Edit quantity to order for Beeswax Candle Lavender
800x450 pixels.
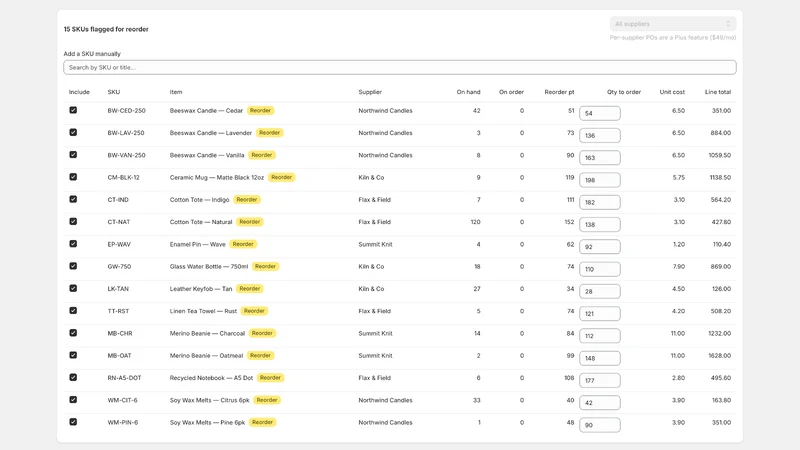point(599,135)
